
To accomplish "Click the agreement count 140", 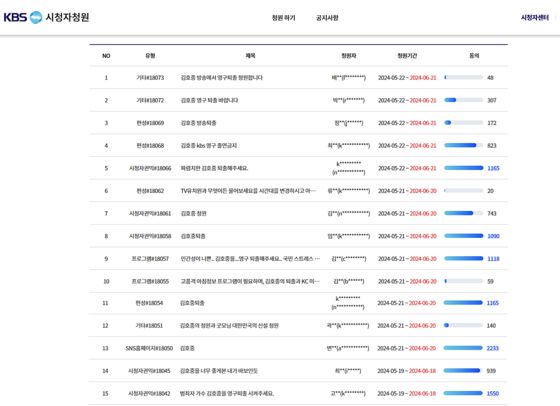I will pos(491,326).
